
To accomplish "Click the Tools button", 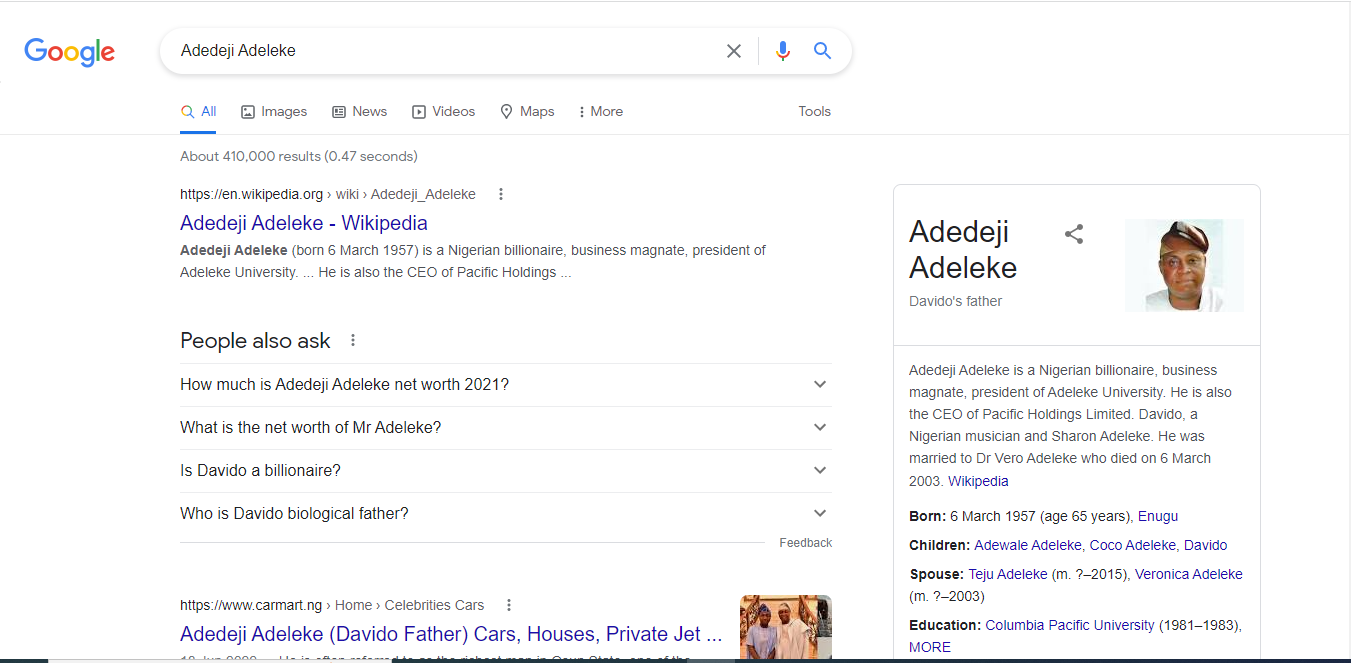I will point(814,112).
